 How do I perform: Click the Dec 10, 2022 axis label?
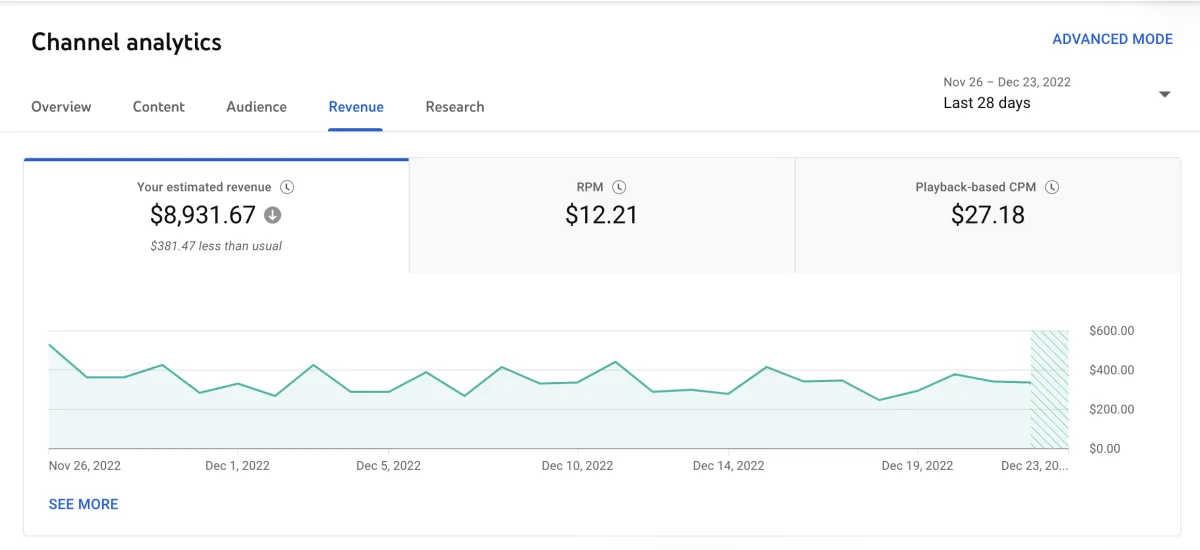click(x=577, y=466)
